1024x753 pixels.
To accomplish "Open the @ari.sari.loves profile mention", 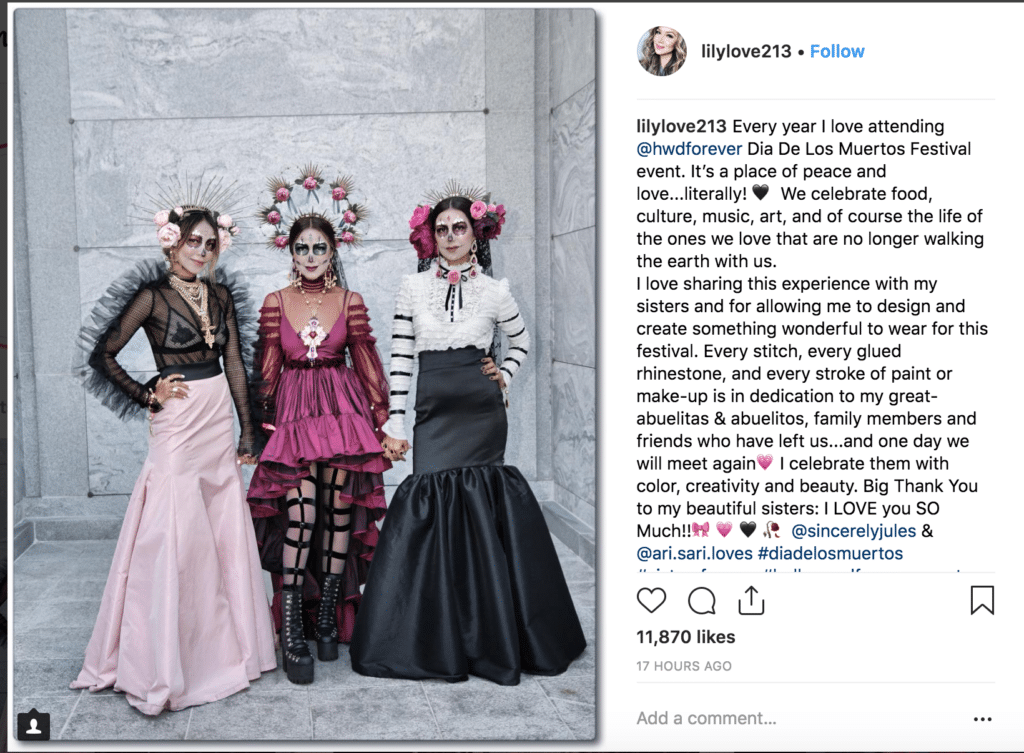I will coord(694,553).
